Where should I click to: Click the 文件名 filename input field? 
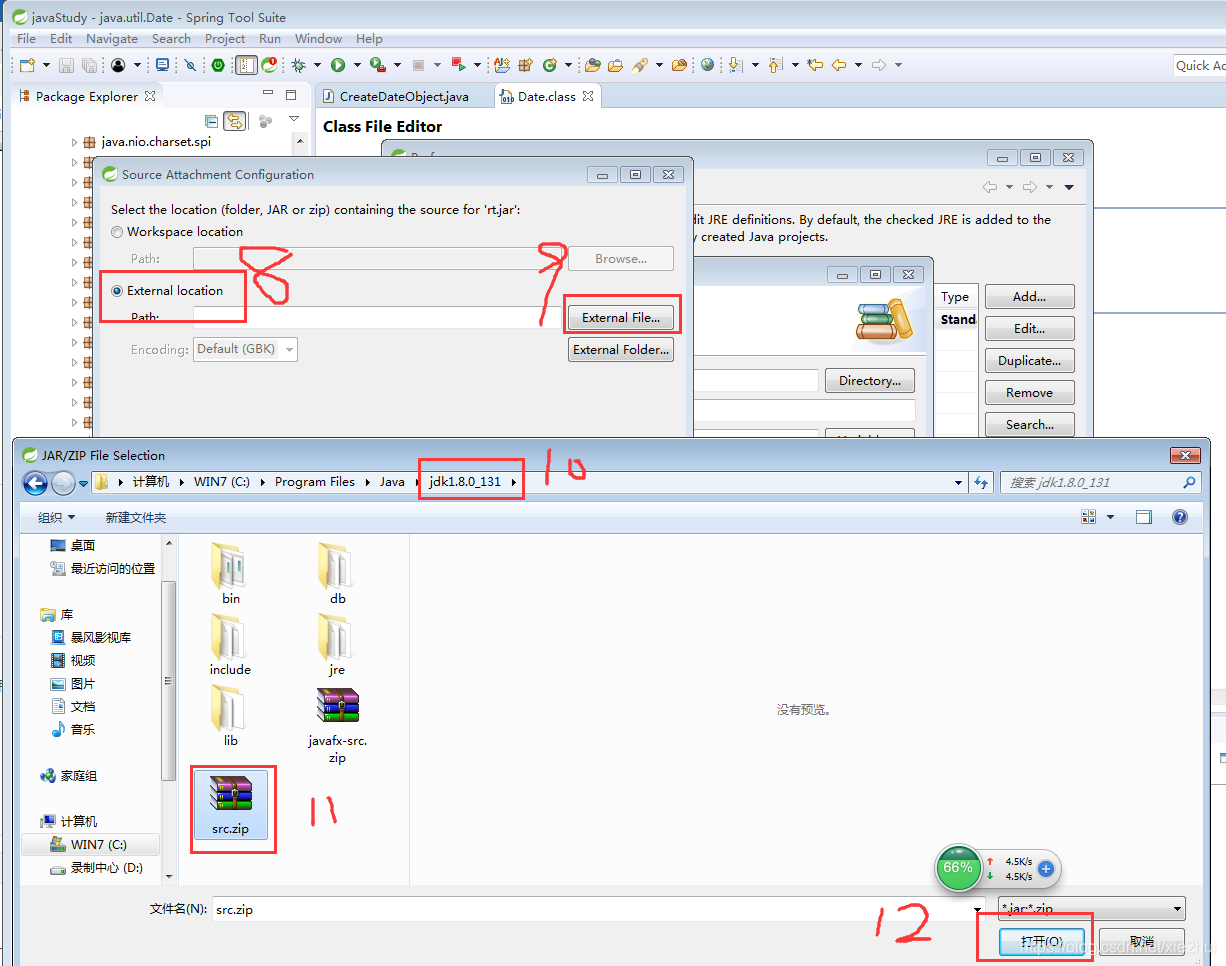click(597, 909)
